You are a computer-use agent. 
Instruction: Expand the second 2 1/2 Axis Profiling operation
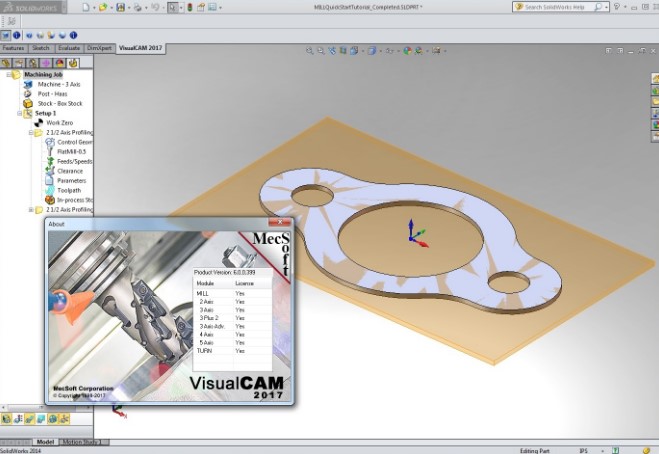(31, 209)
